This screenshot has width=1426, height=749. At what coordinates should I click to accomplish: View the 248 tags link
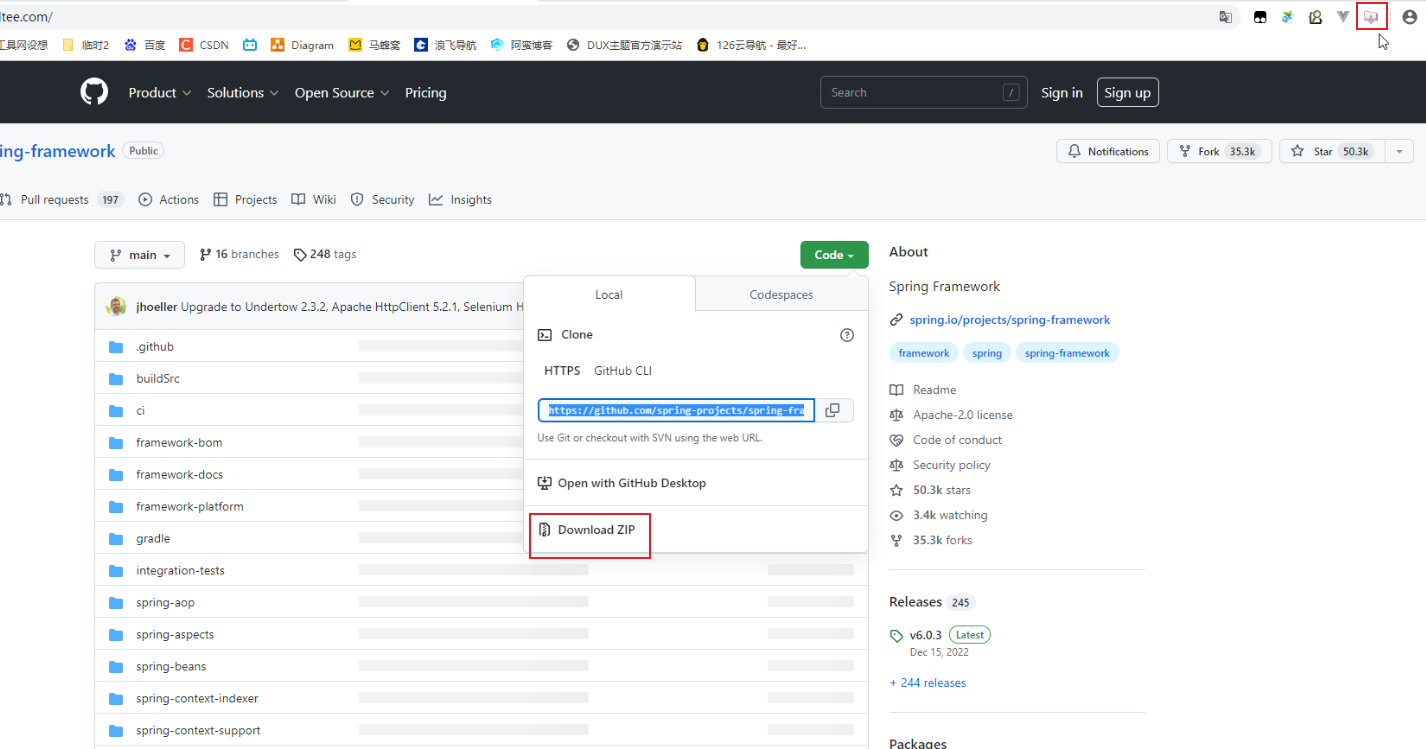point(325,255)
